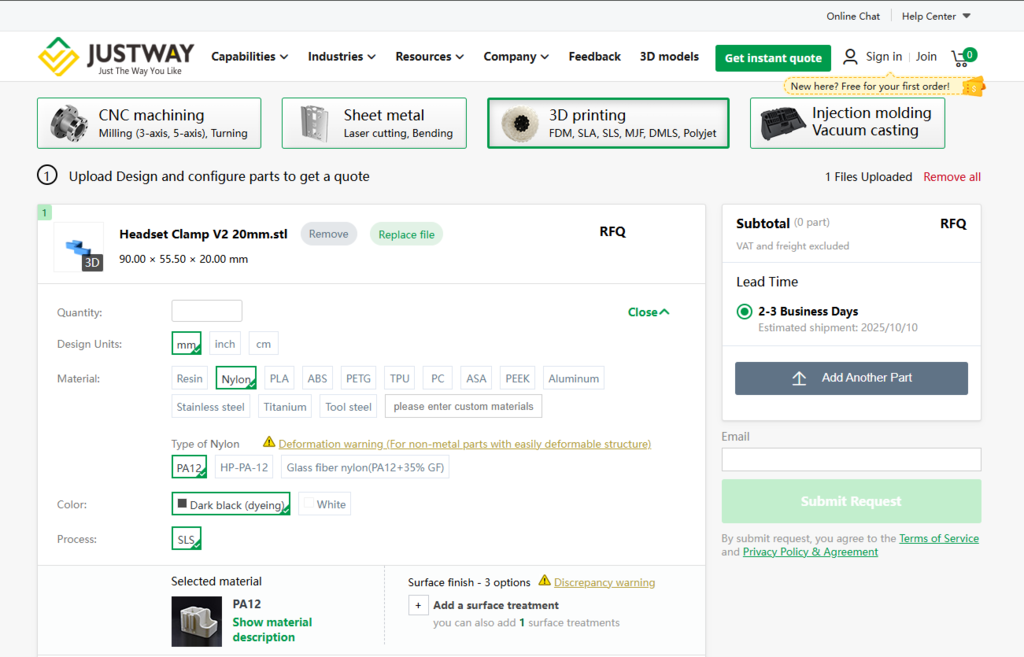The image size is (1024, 657).
Task: Select cm design unit
Action: 263,344
